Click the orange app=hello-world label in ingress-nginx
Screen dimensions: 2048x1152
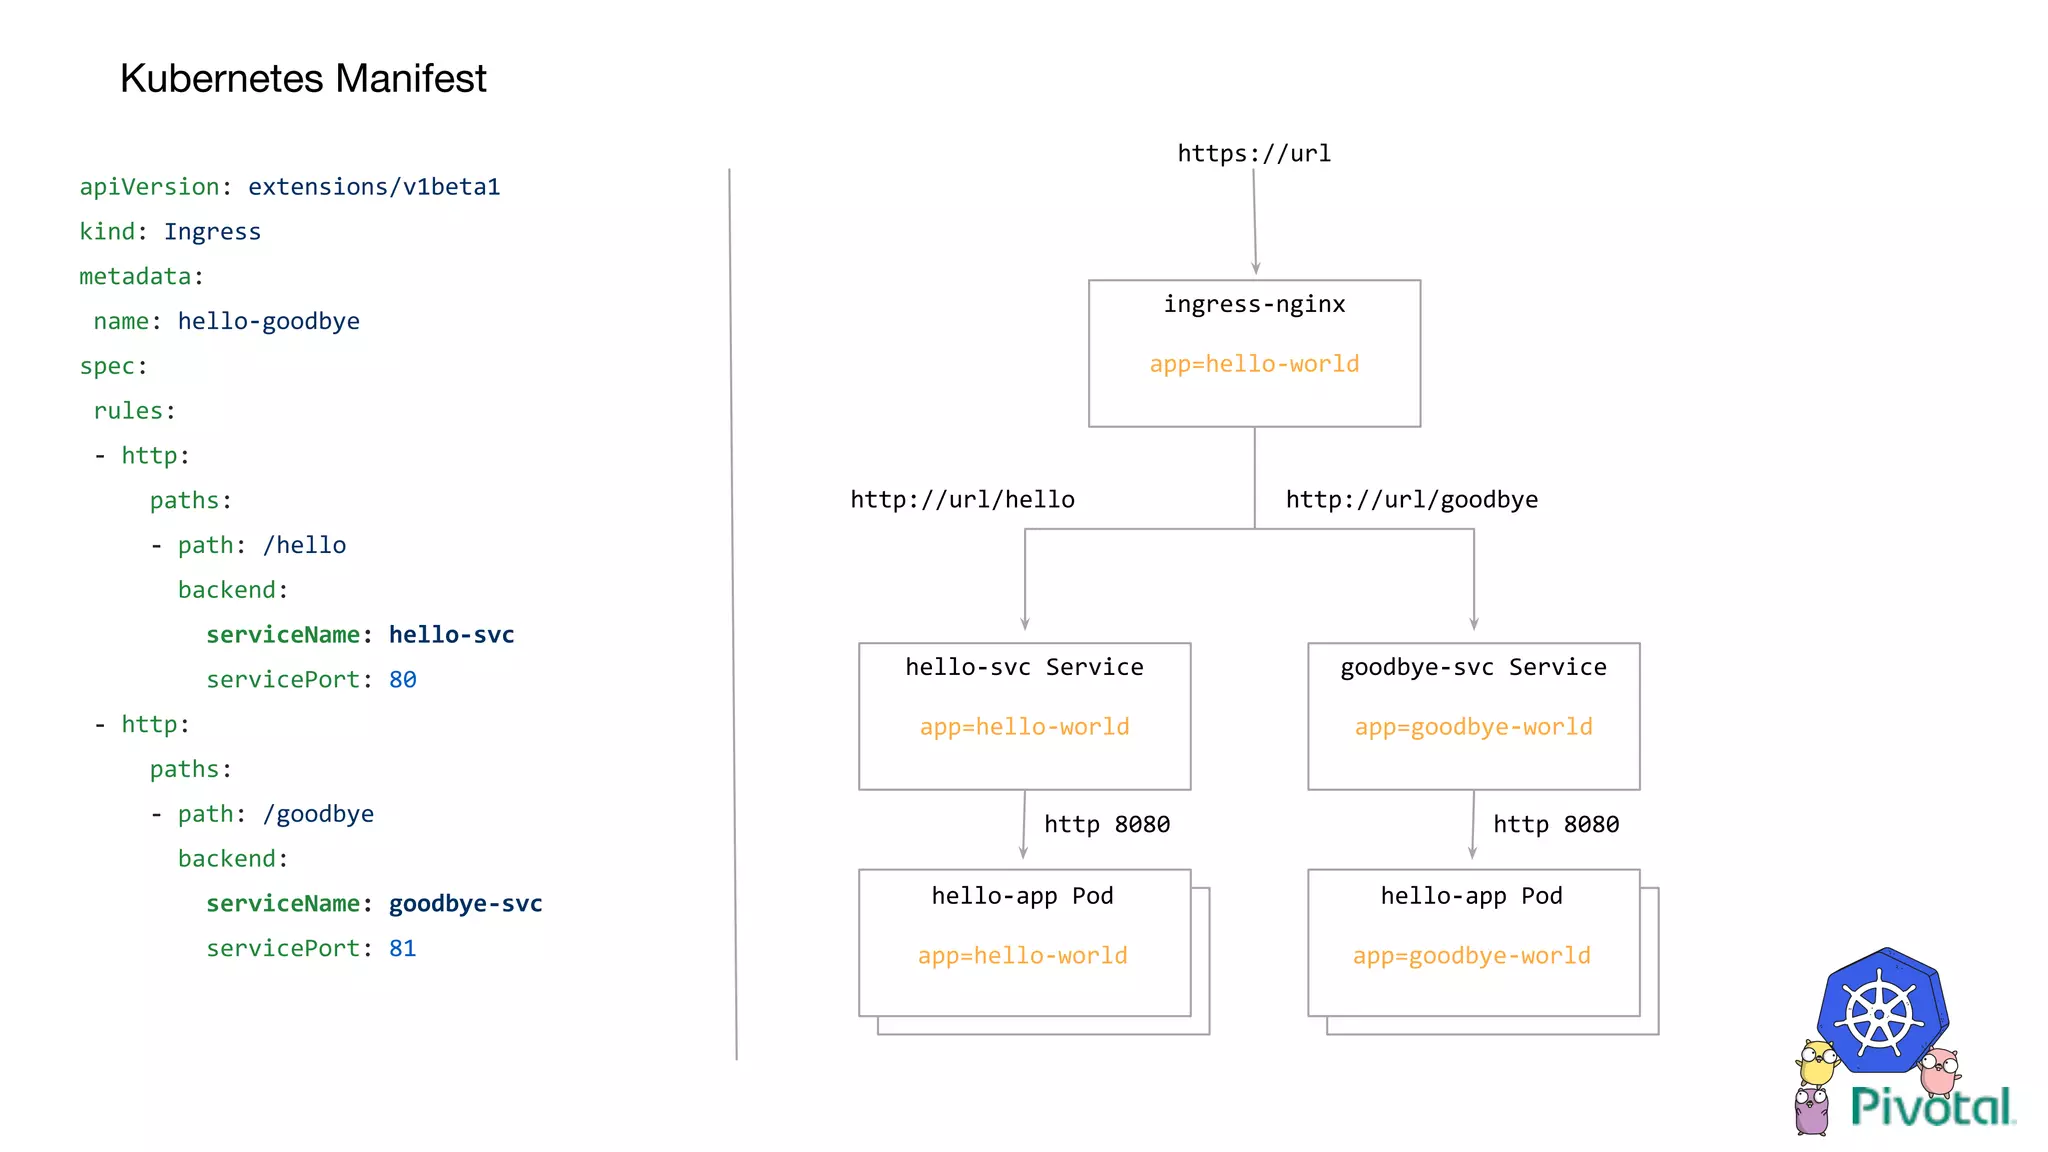(1254, 364)
